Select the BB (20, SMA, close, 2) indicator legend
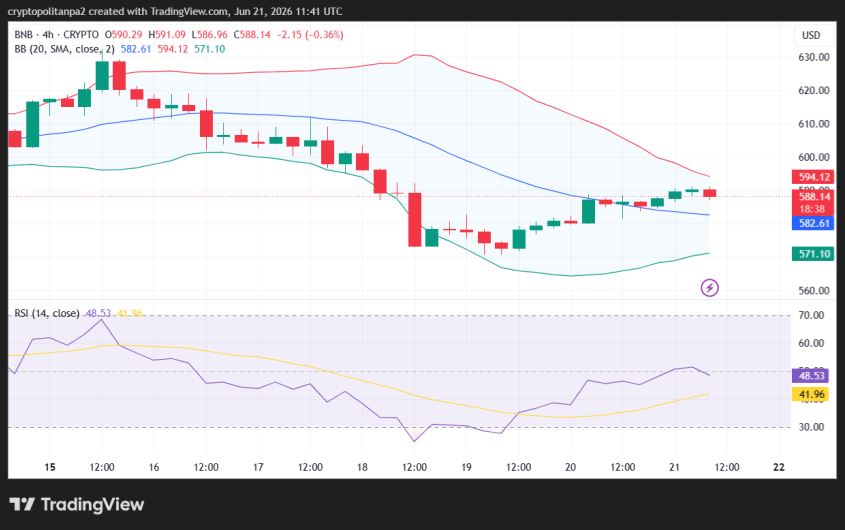 [64, 49]
